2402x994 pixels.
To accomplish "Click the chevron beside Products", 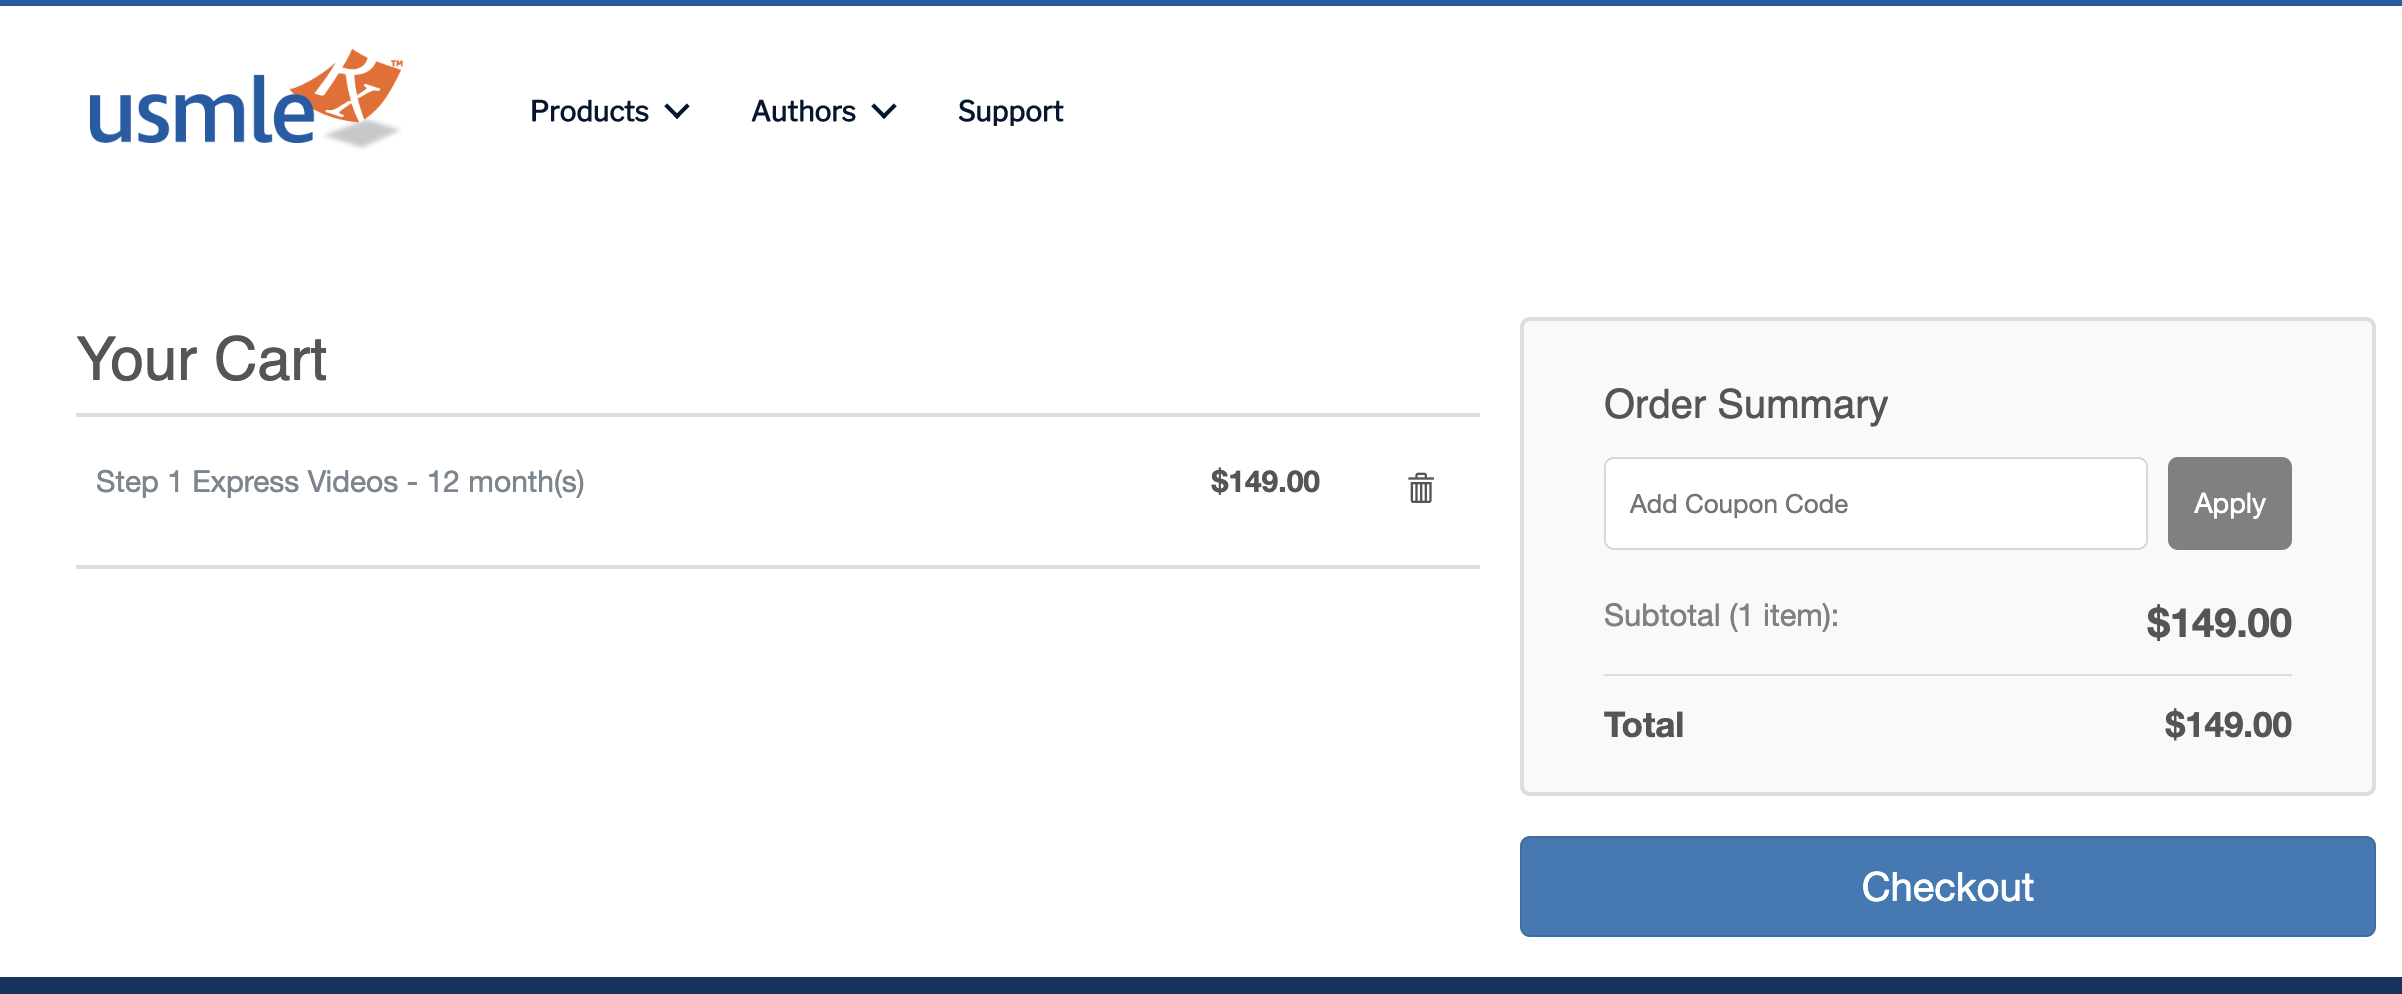I will pyautogui.click(x=679, y=112).
